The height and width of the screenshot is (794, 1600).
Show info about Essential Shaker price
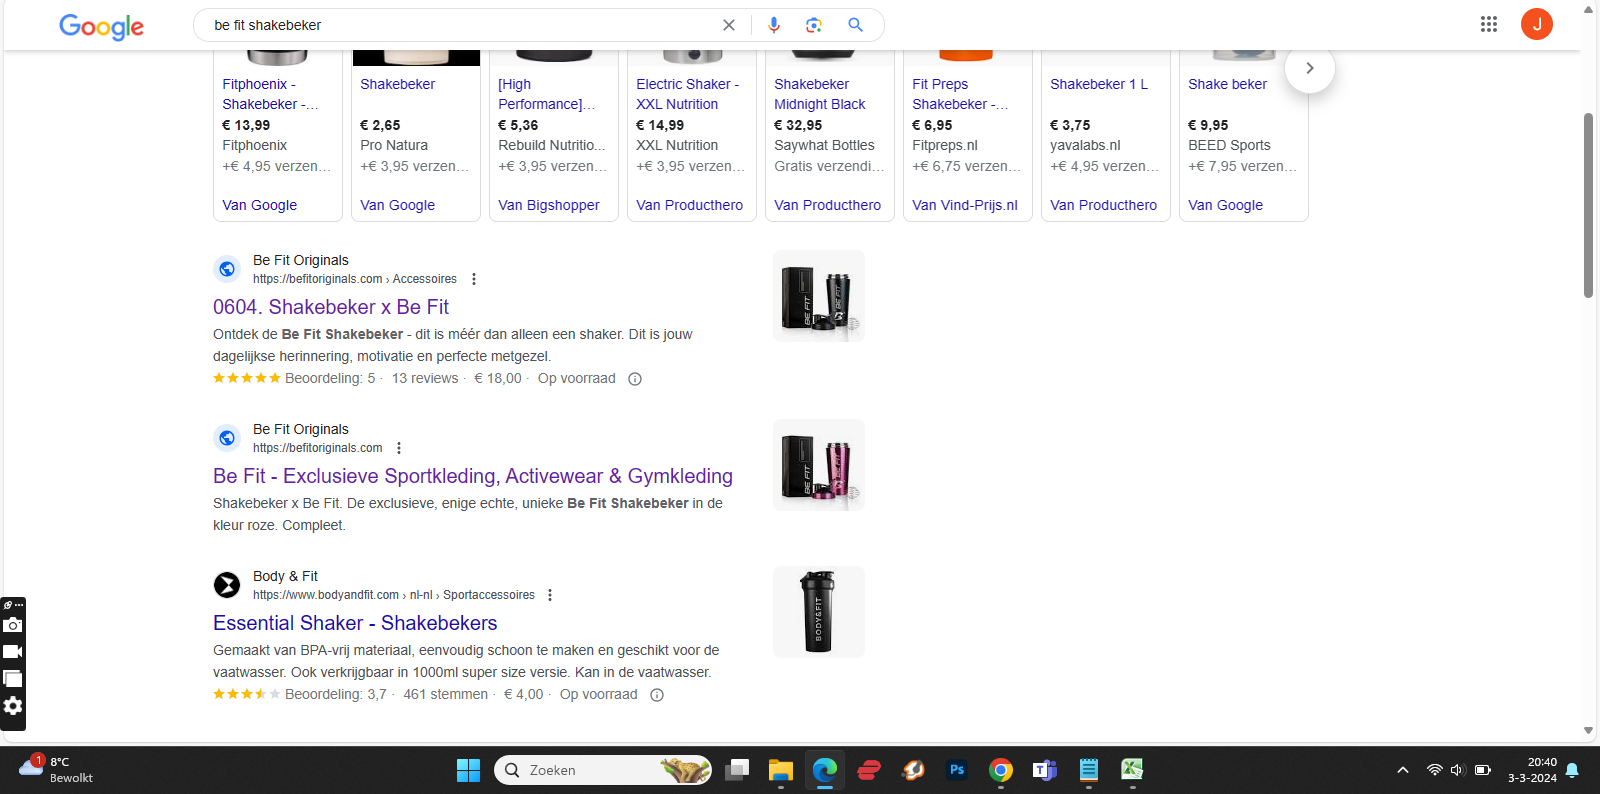(657, 695)
